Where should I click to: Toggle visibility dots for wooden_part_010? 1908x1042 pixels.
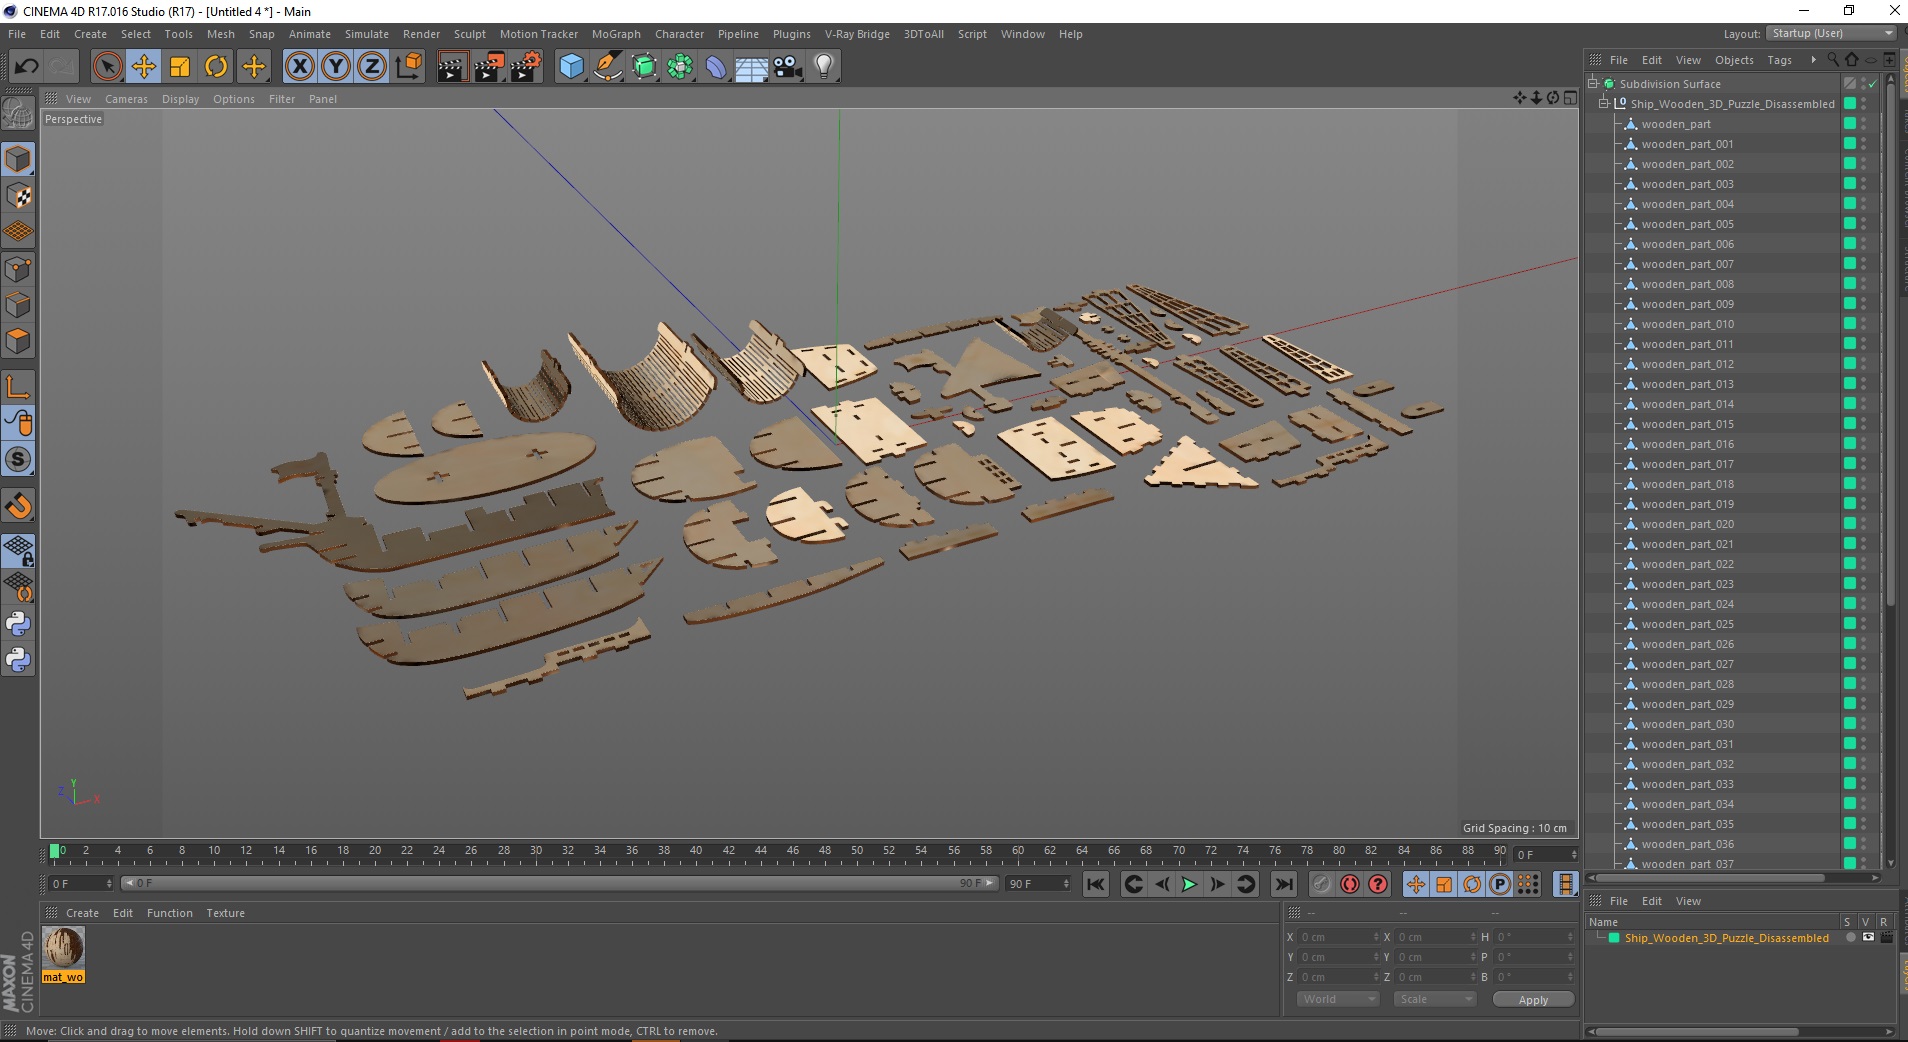tap(1863, 324)
